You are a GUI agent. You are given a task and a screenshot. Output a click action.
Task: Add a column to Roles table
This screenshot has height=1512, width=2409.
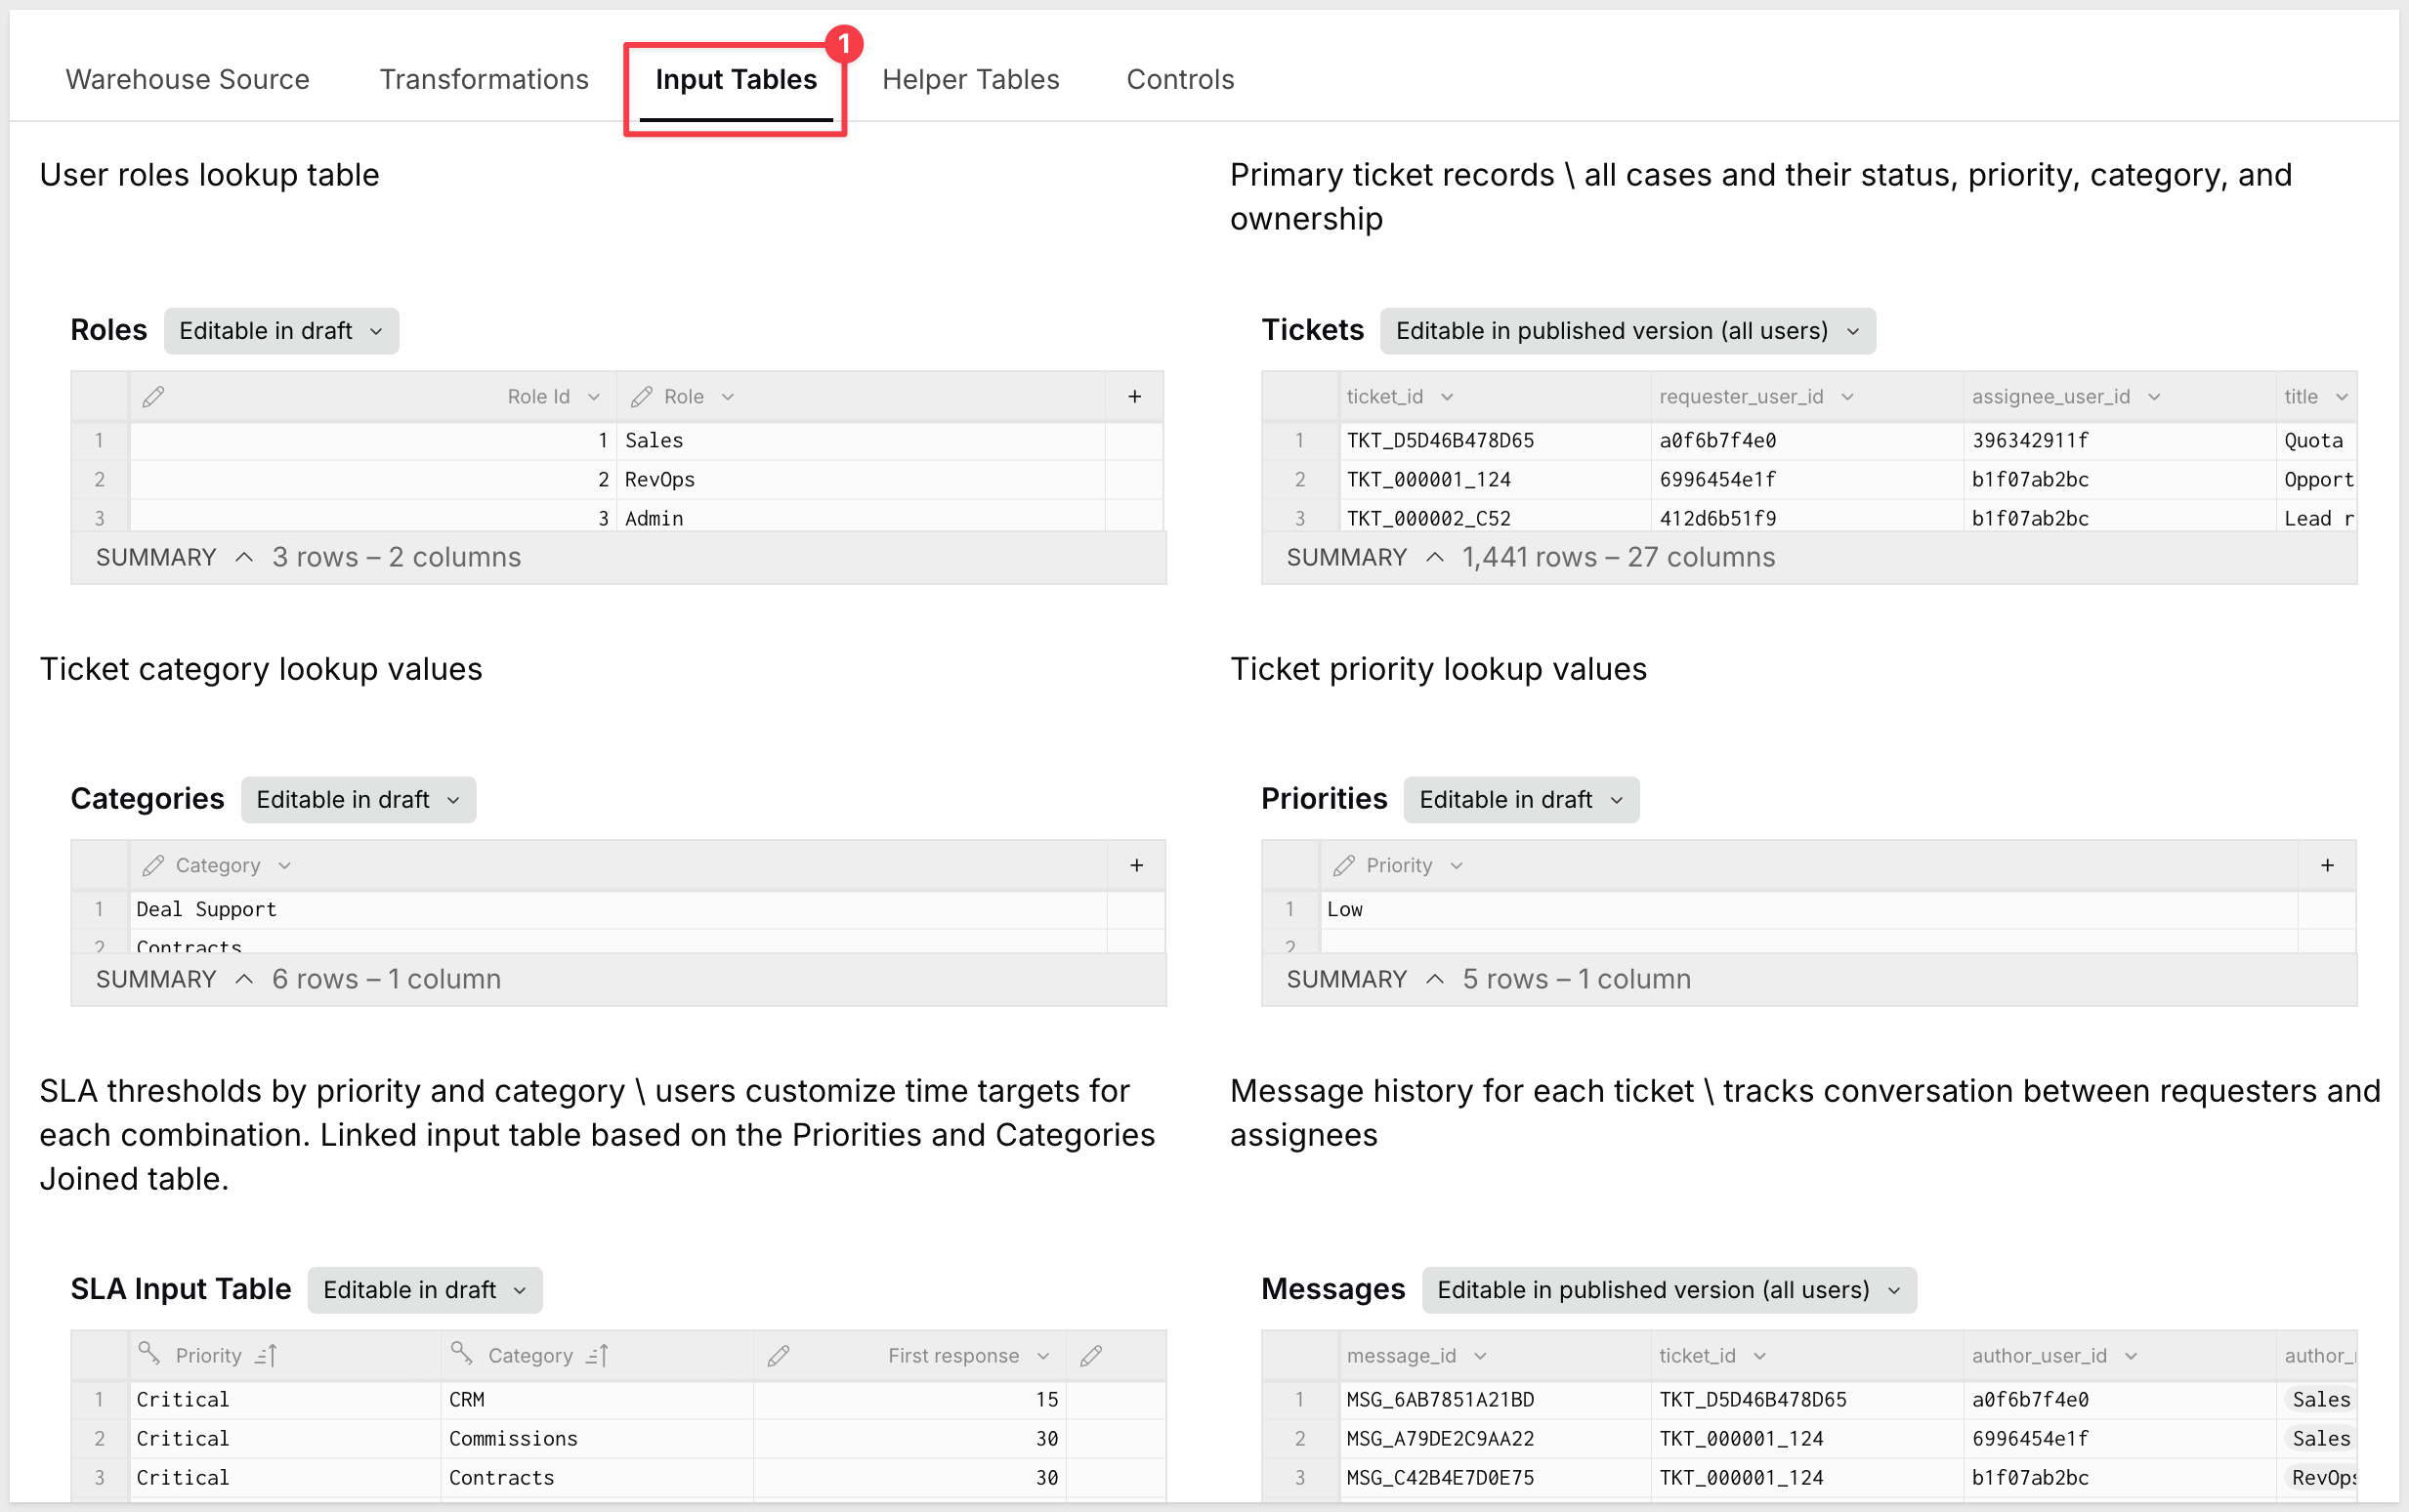[x=1134, y=397]
